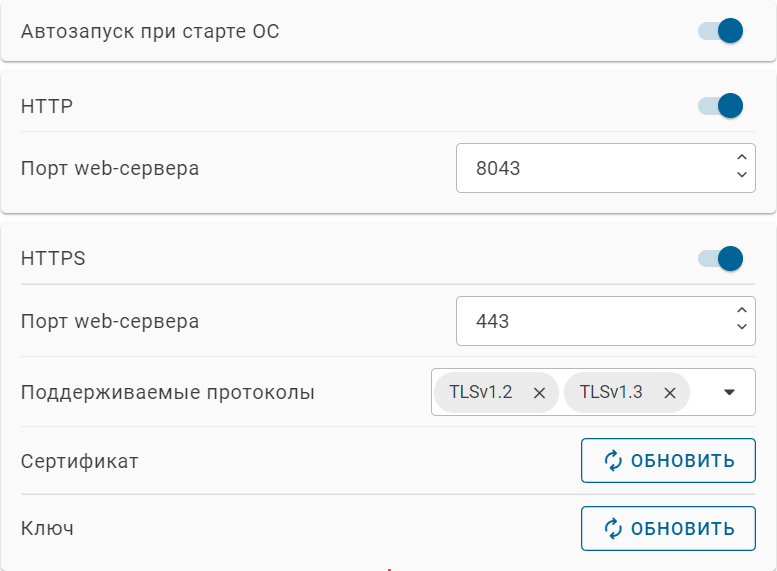Click ОБНОВИТЬ button for Сертификат
Screen dimensions: 777x571
click(x=668, y=460)
